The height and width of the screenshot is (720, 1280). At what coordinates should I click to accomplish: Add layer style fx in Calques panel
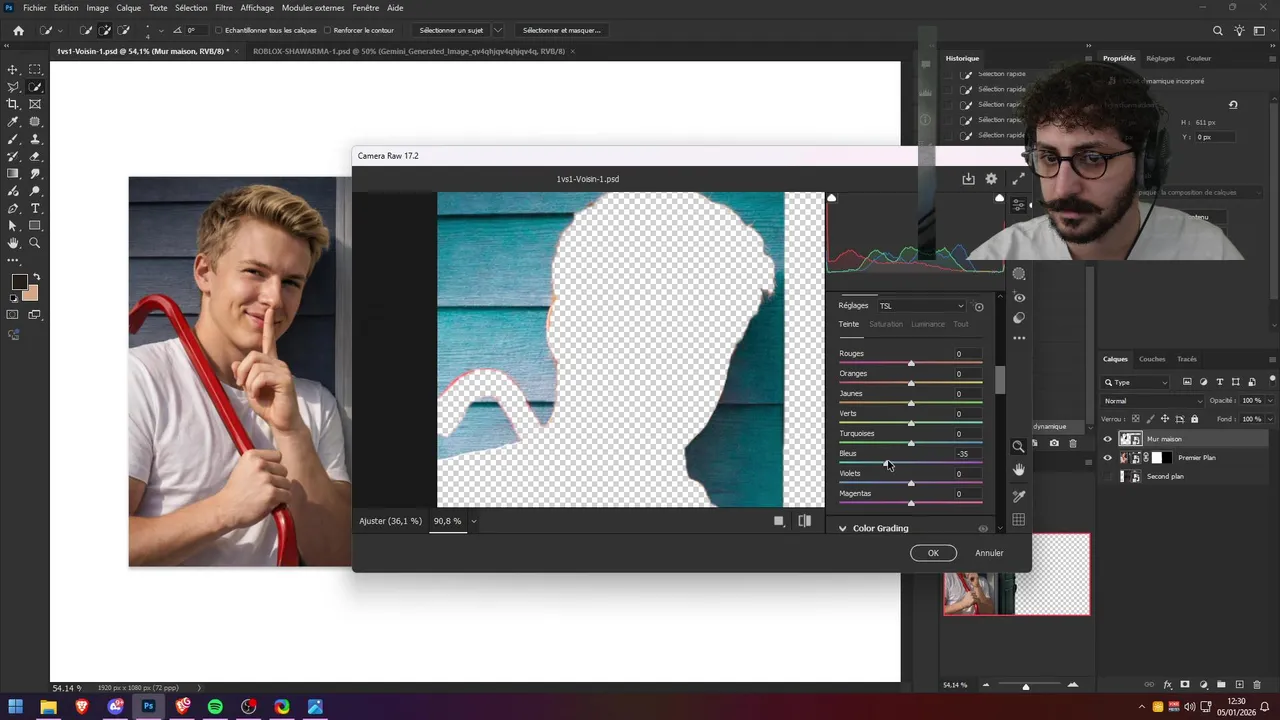1167,685
